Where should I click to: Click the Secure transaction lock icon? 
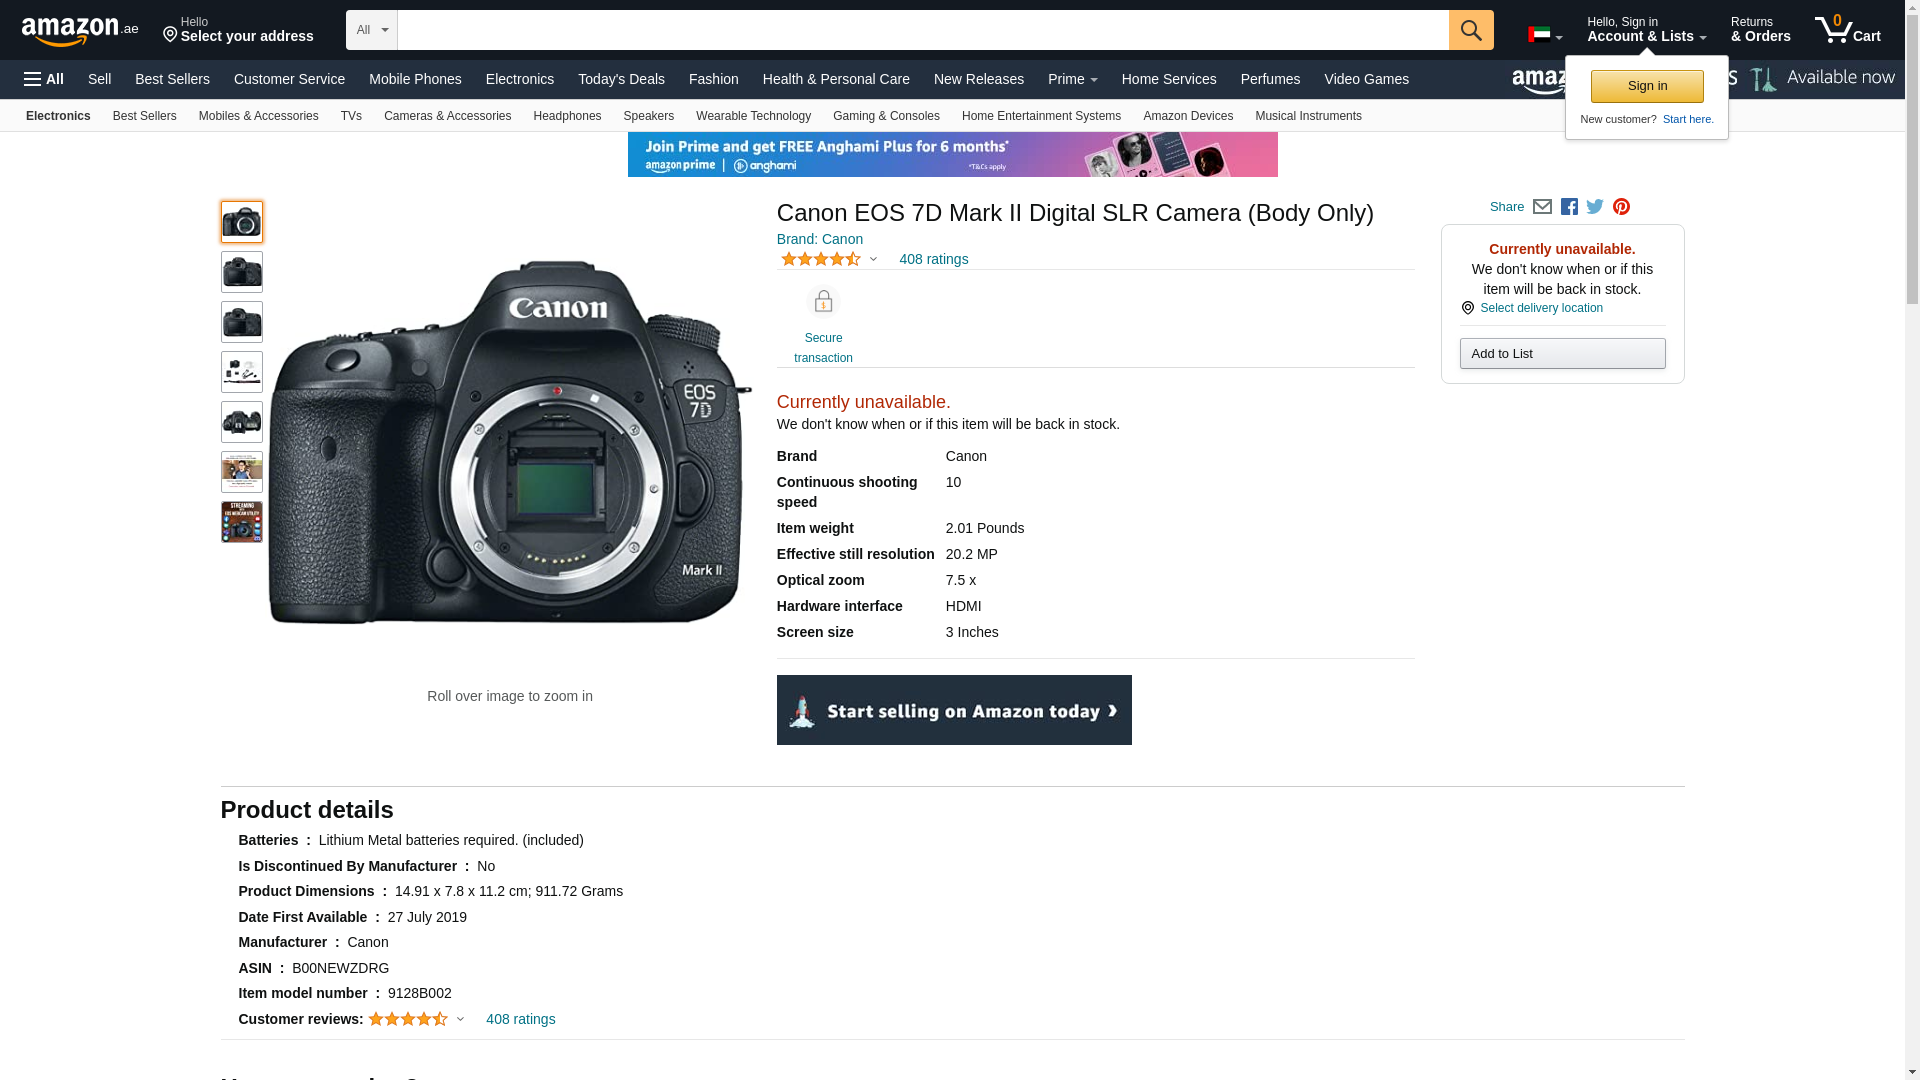click(823, 302)
